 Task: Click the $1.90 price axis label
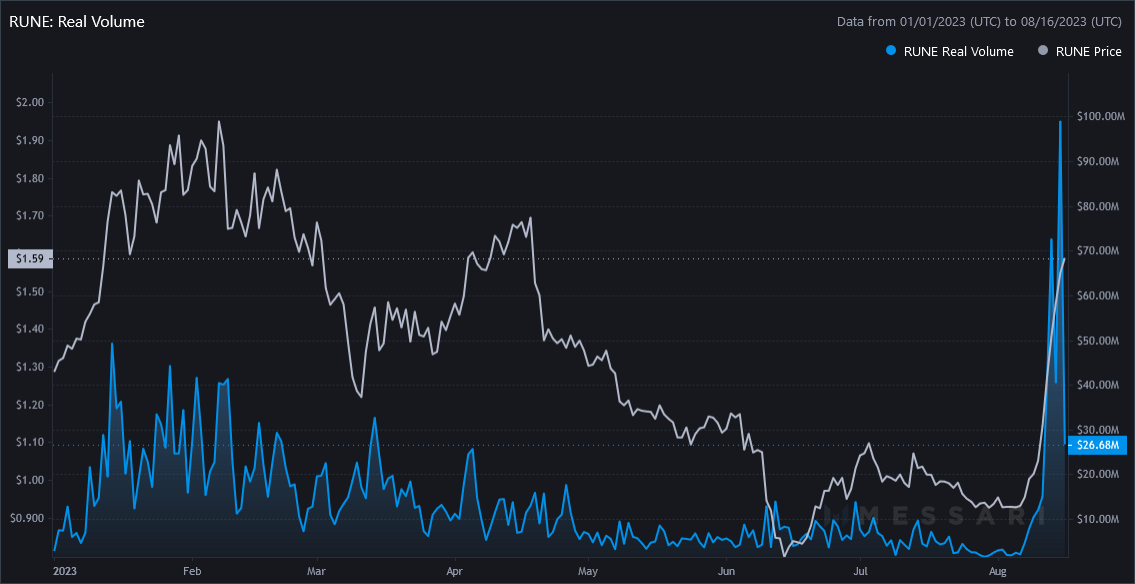pos(30,140)
